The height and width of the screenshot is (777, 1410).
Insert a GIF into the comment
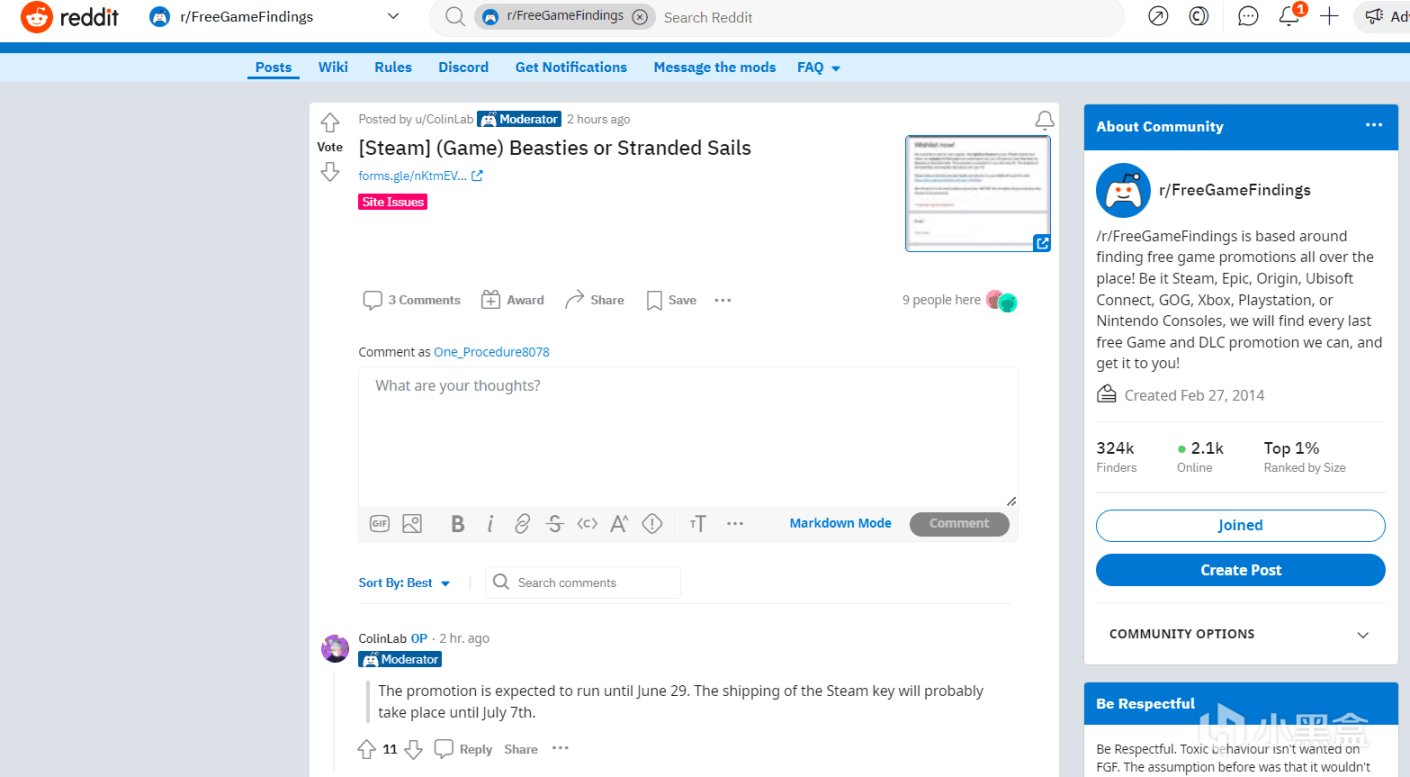379,523
